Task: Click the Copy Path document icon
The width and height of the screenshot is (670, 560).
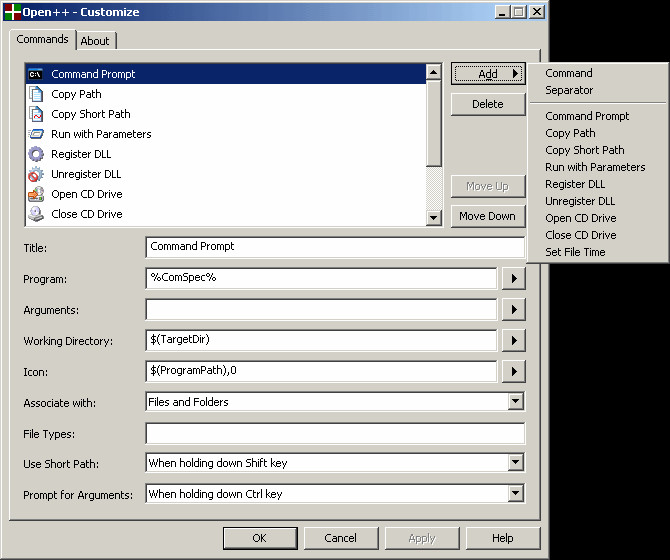Action: [36, 94]
